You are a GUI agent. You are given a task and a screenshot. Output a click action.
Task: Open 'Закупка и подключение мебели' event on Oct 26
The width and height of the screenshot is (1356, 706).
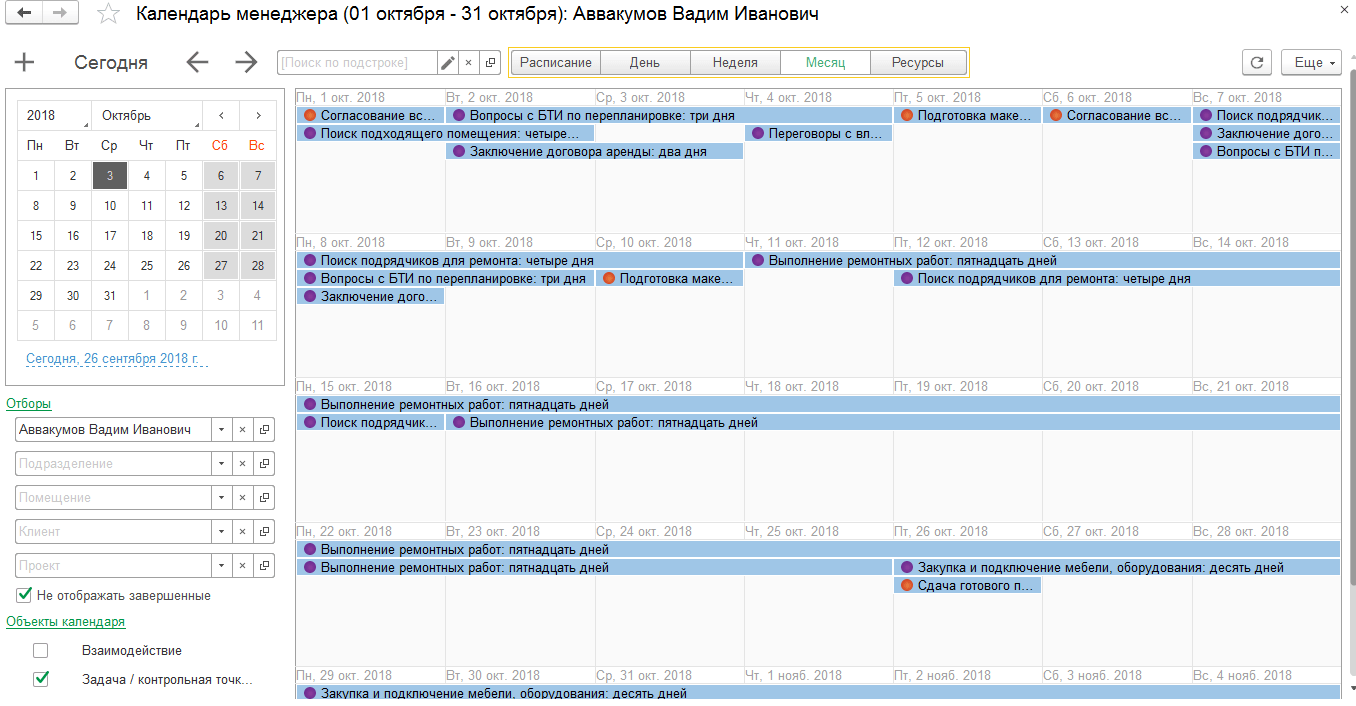click(1116, 567)
